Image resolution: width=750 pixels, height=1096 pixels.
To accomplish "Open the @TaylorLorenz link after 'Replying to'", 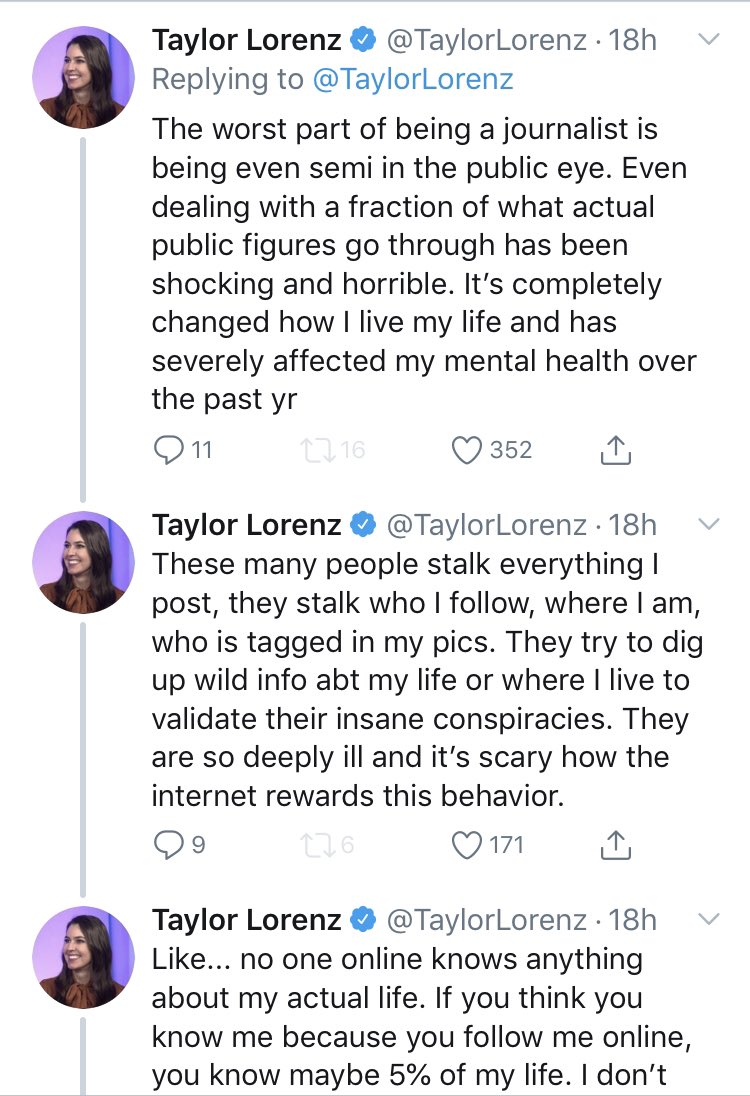I will pos(413,81).
